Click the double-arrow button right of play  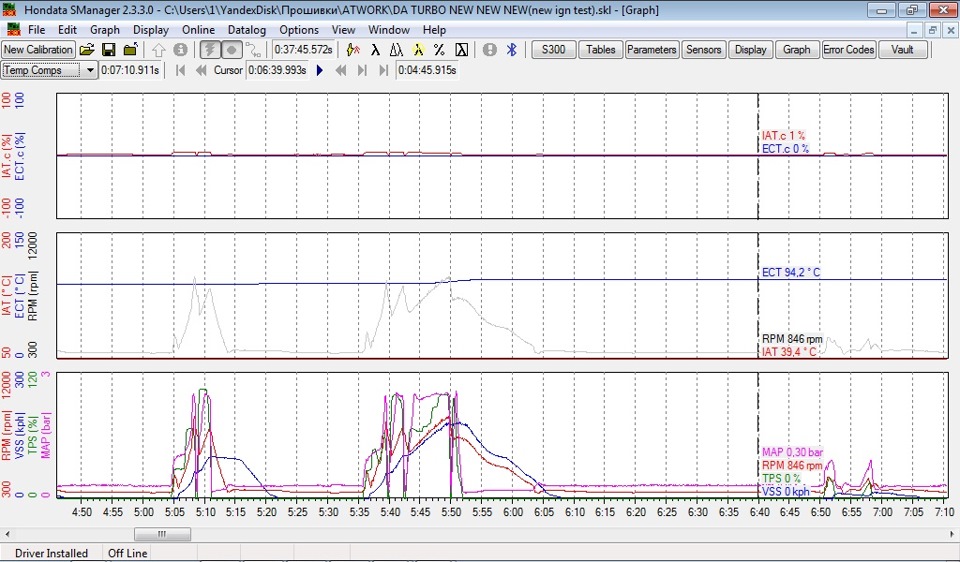pyautogui.click(x=341, y=70)
